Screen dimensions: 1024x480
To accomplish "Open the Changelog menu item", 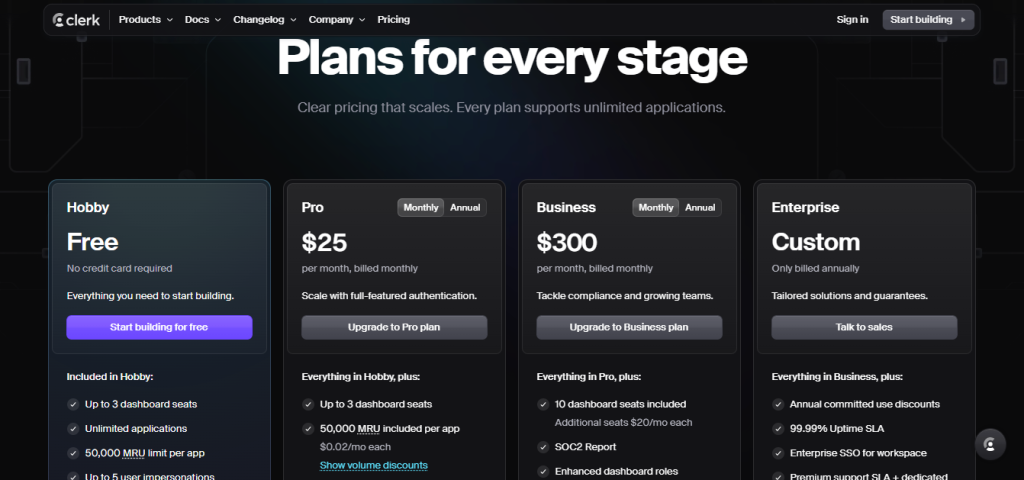I will [x=264, y=19].
